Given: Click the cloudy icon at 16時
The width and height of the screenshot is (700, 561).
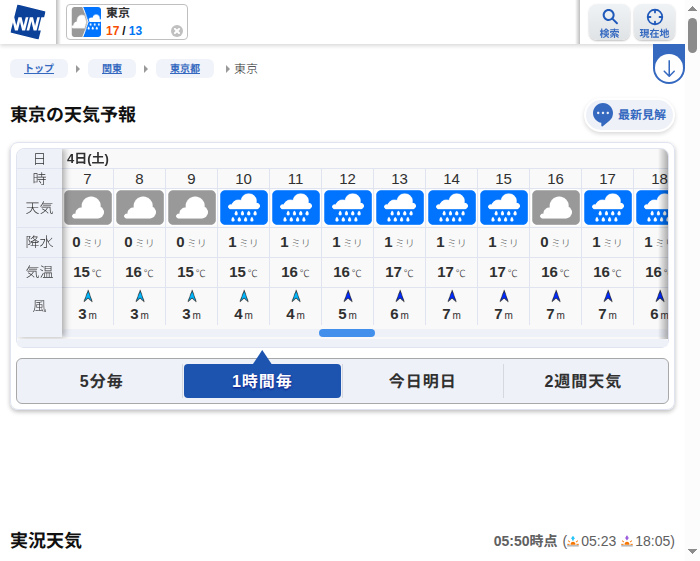Looking at the screenshot, I should pyautogui.click(x=556, y=208).
